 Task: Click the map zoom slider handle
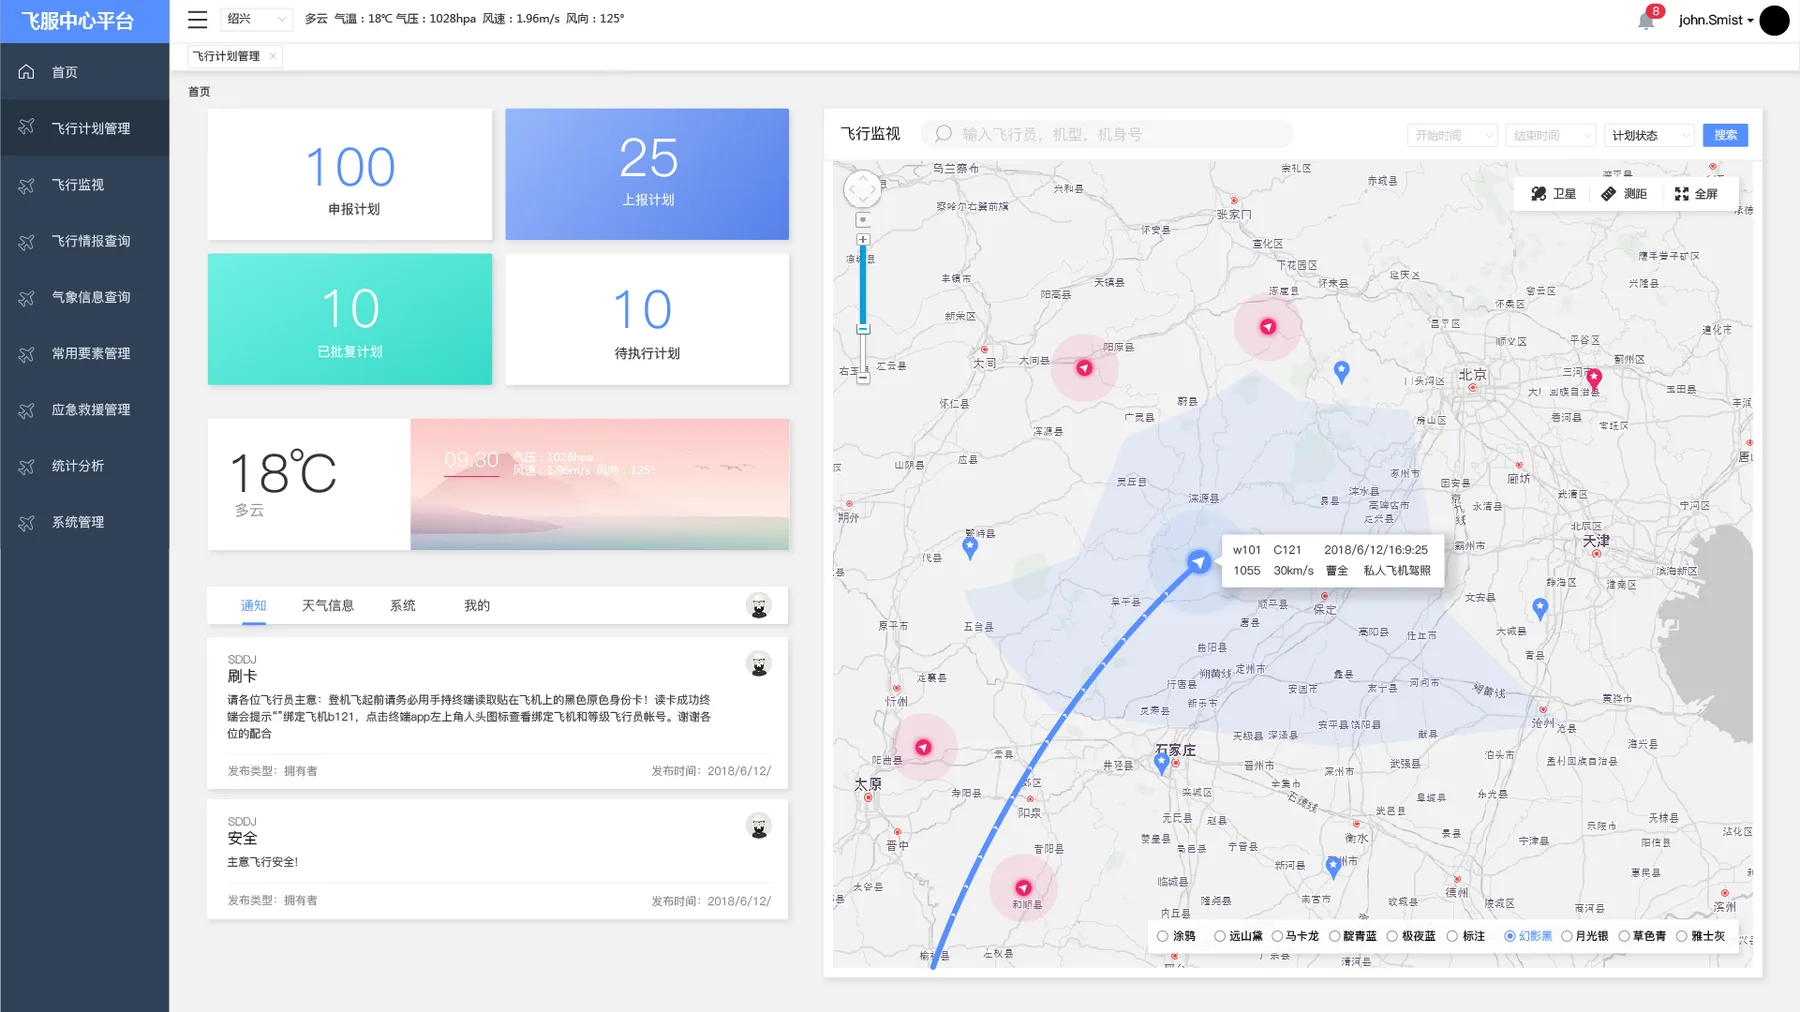click(x=863, y=329)
